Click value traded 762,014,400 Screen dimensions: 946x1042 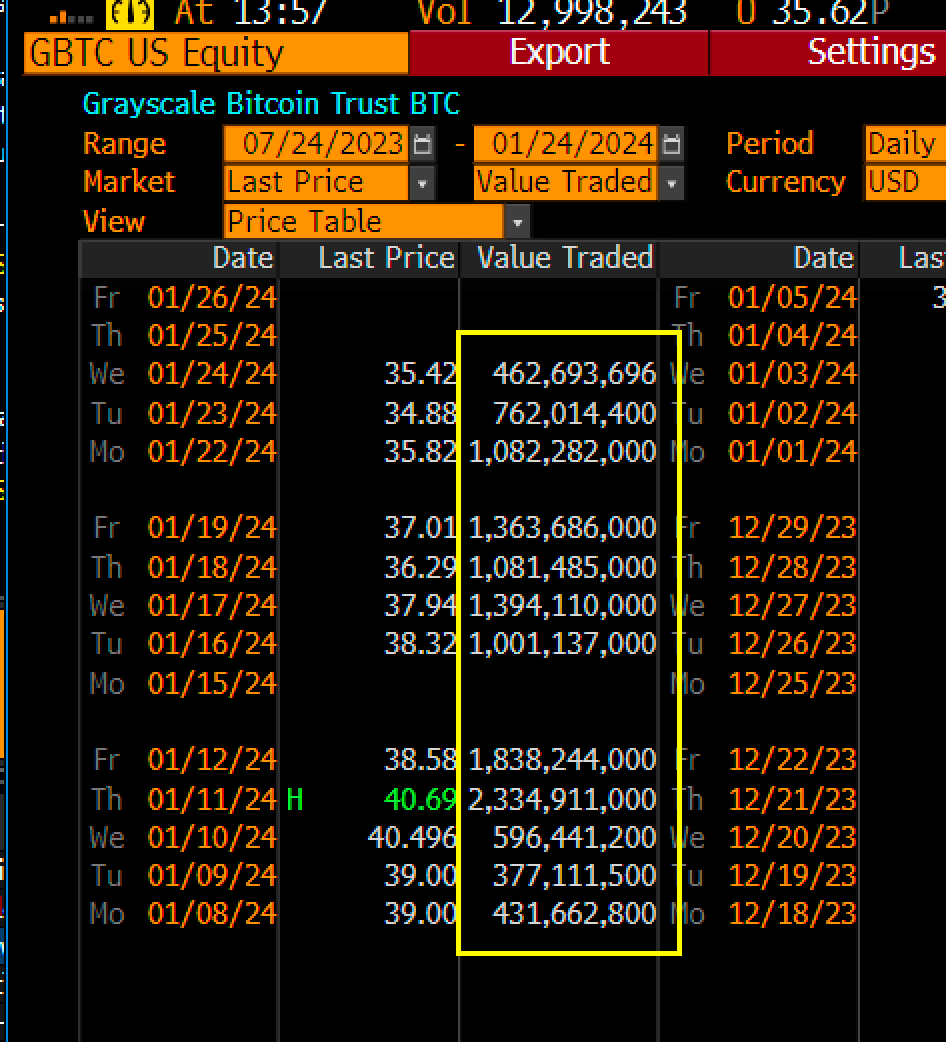coord(574,413)
